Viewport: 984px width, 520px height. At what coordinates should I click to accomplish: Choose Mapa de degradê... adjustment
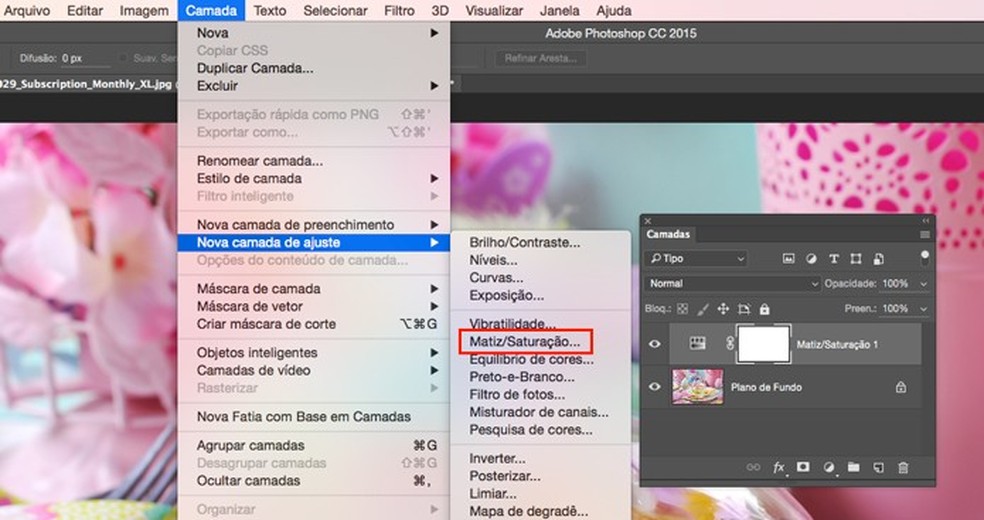point(529,511)
